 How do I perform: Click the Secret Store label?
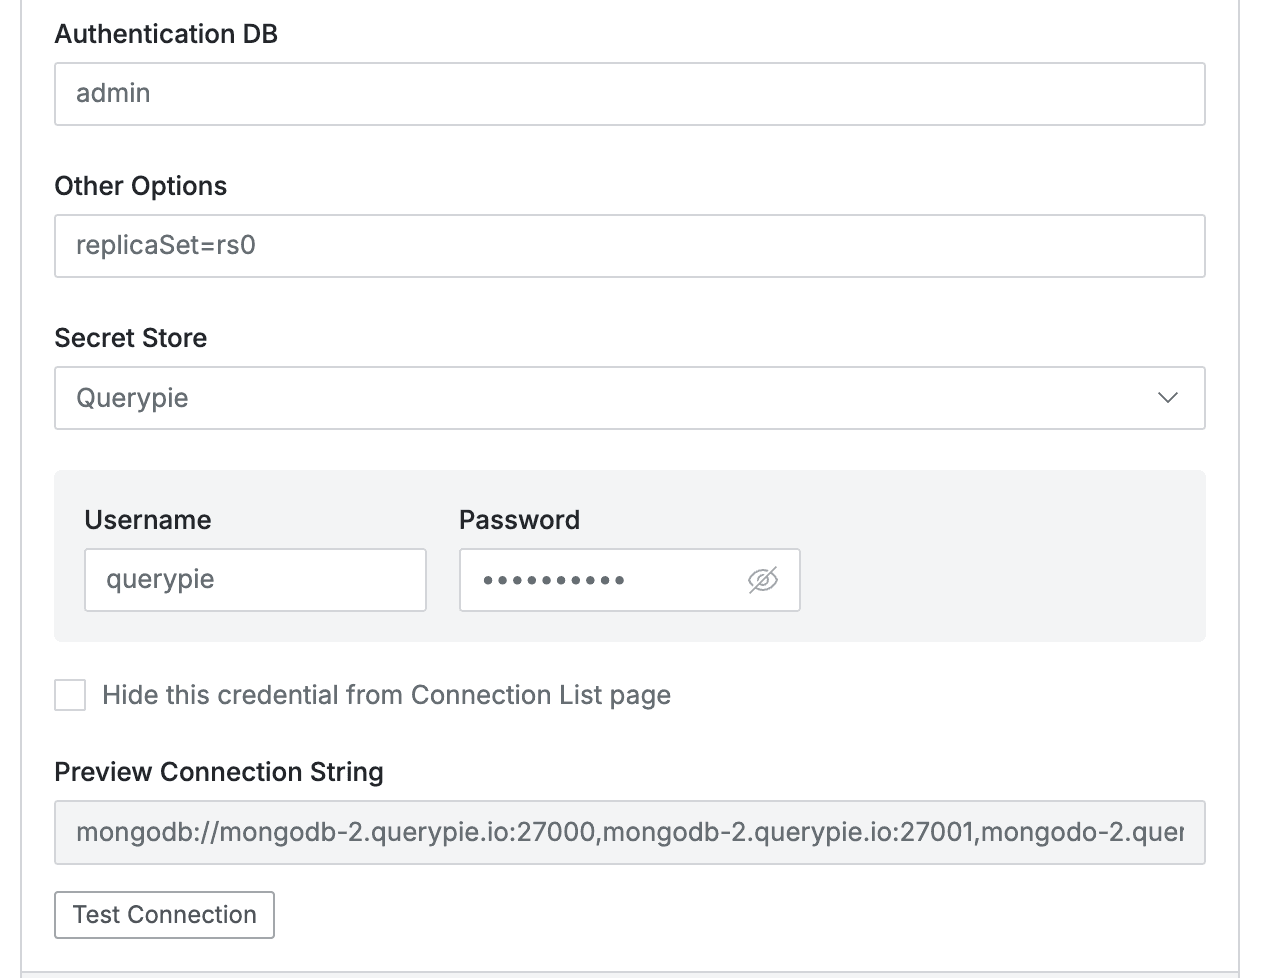tap(130, 337)
